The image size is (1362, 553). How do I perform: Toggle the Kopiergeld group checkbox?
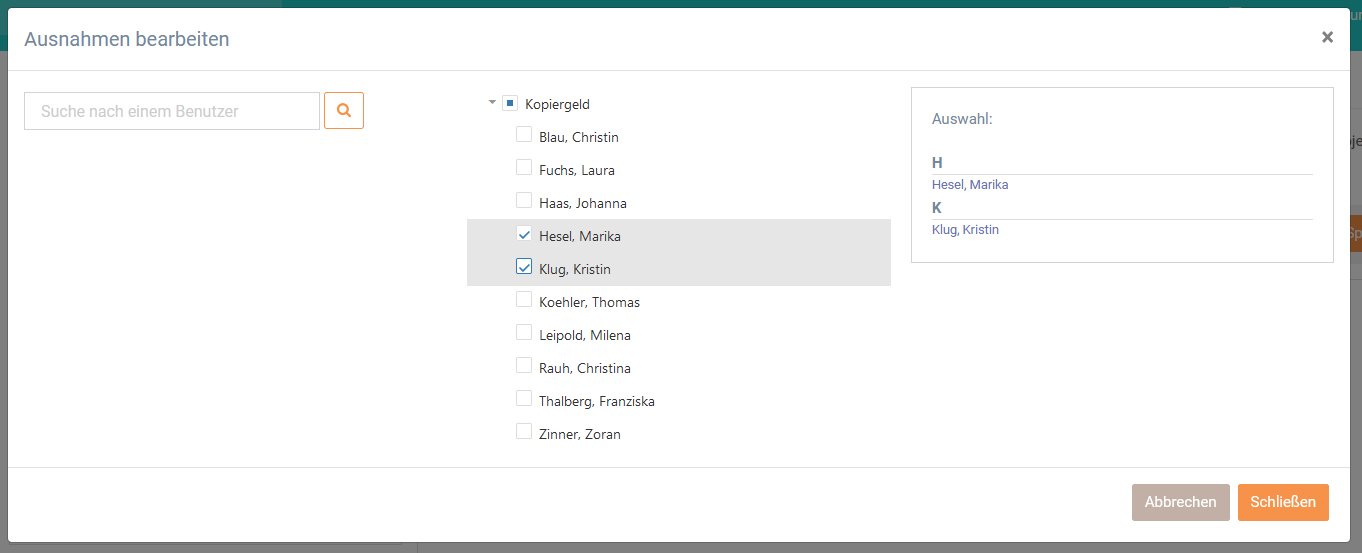(510, 103)
